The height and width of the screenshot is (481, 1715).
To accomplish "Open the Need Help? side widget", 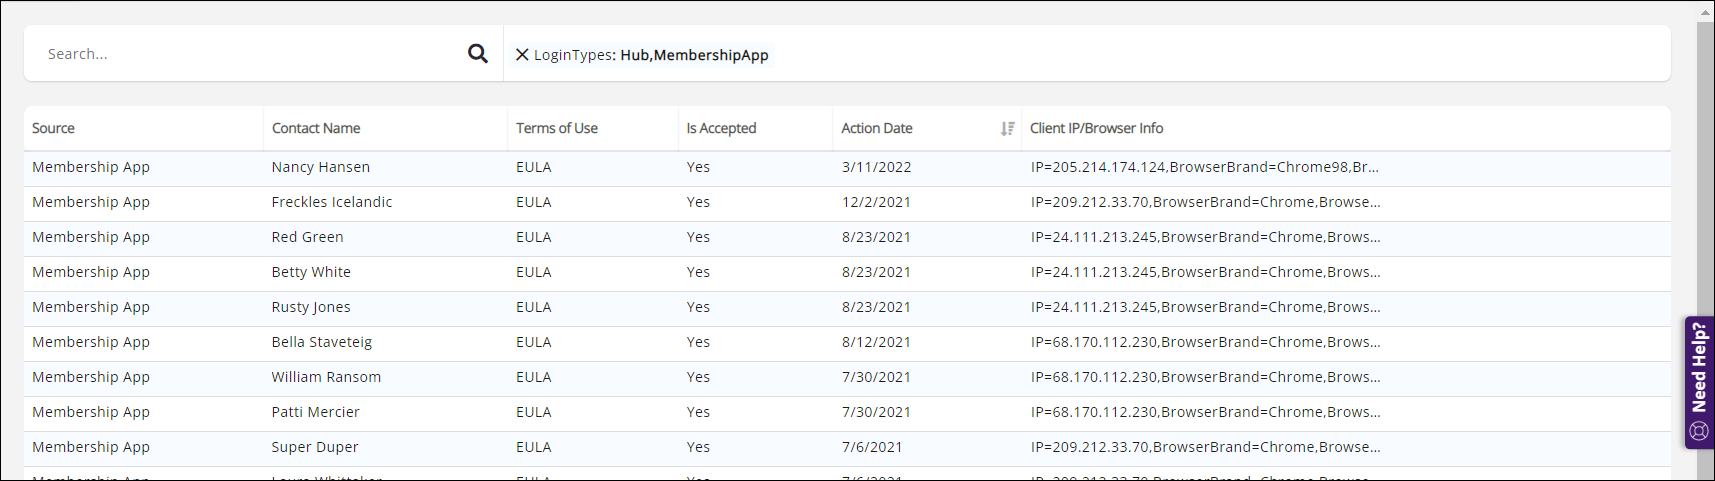I will coord(1699,382).
